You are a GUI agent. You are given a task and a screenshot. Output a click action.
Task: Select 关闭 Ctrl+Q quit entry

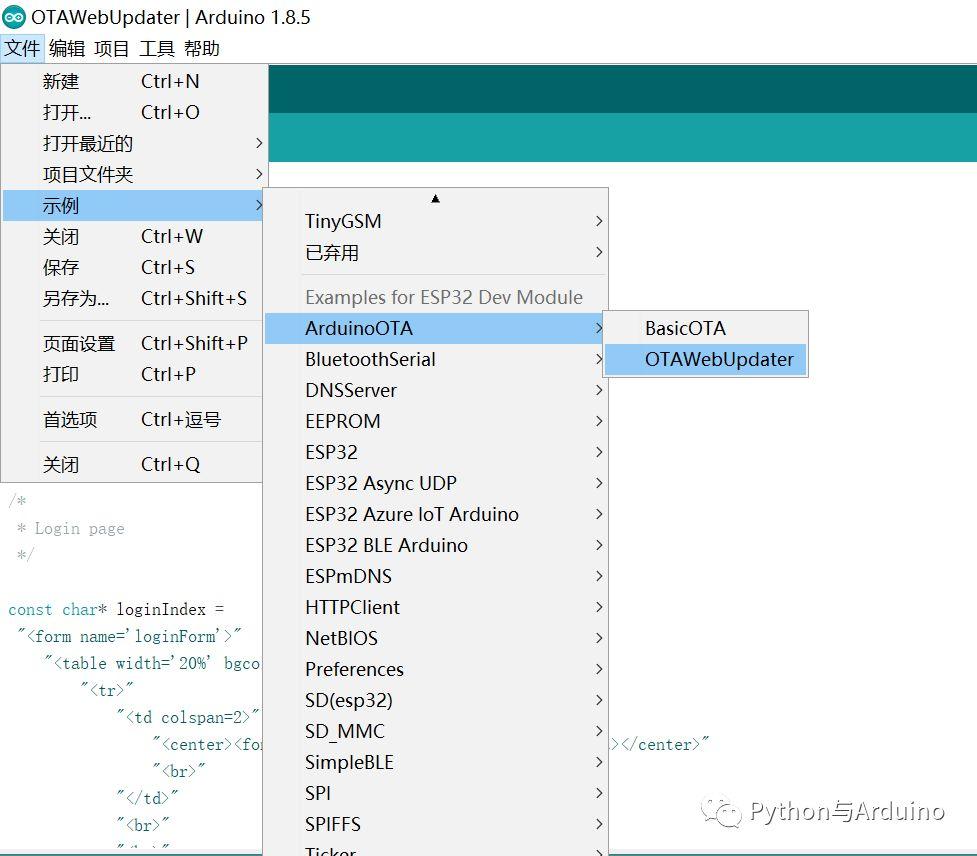[x=133, y=465]
